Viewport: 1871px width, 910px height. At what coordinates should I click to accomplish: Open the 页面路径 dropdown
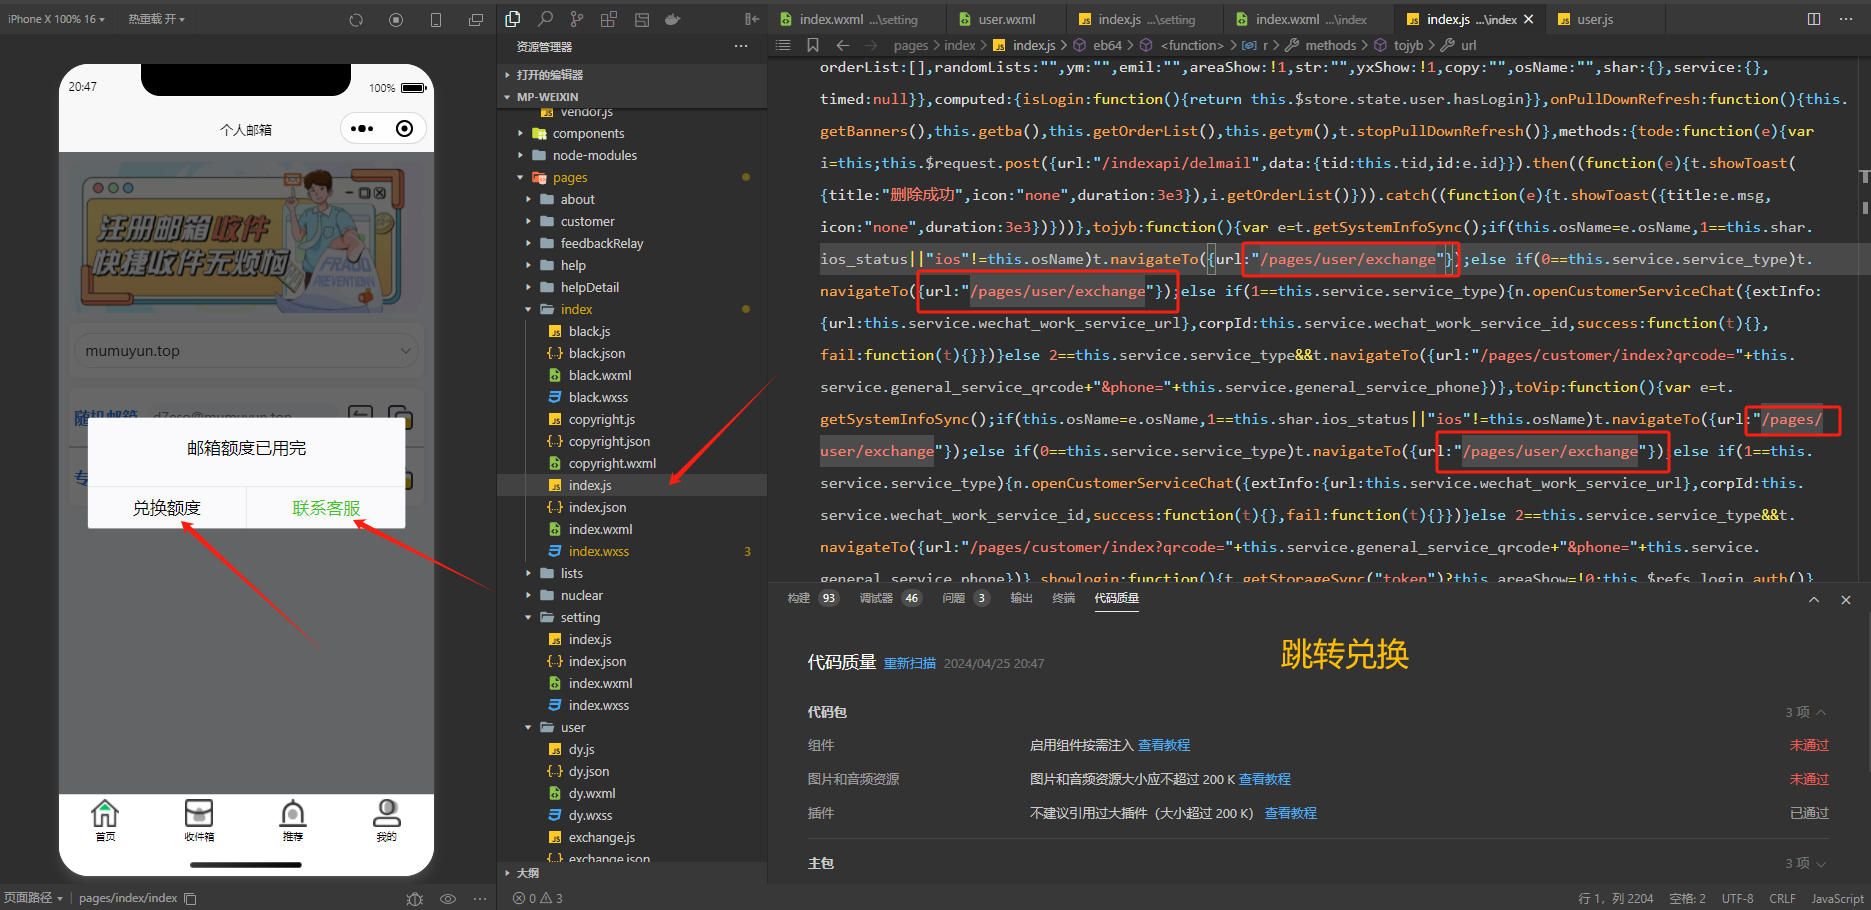(33, 898)
